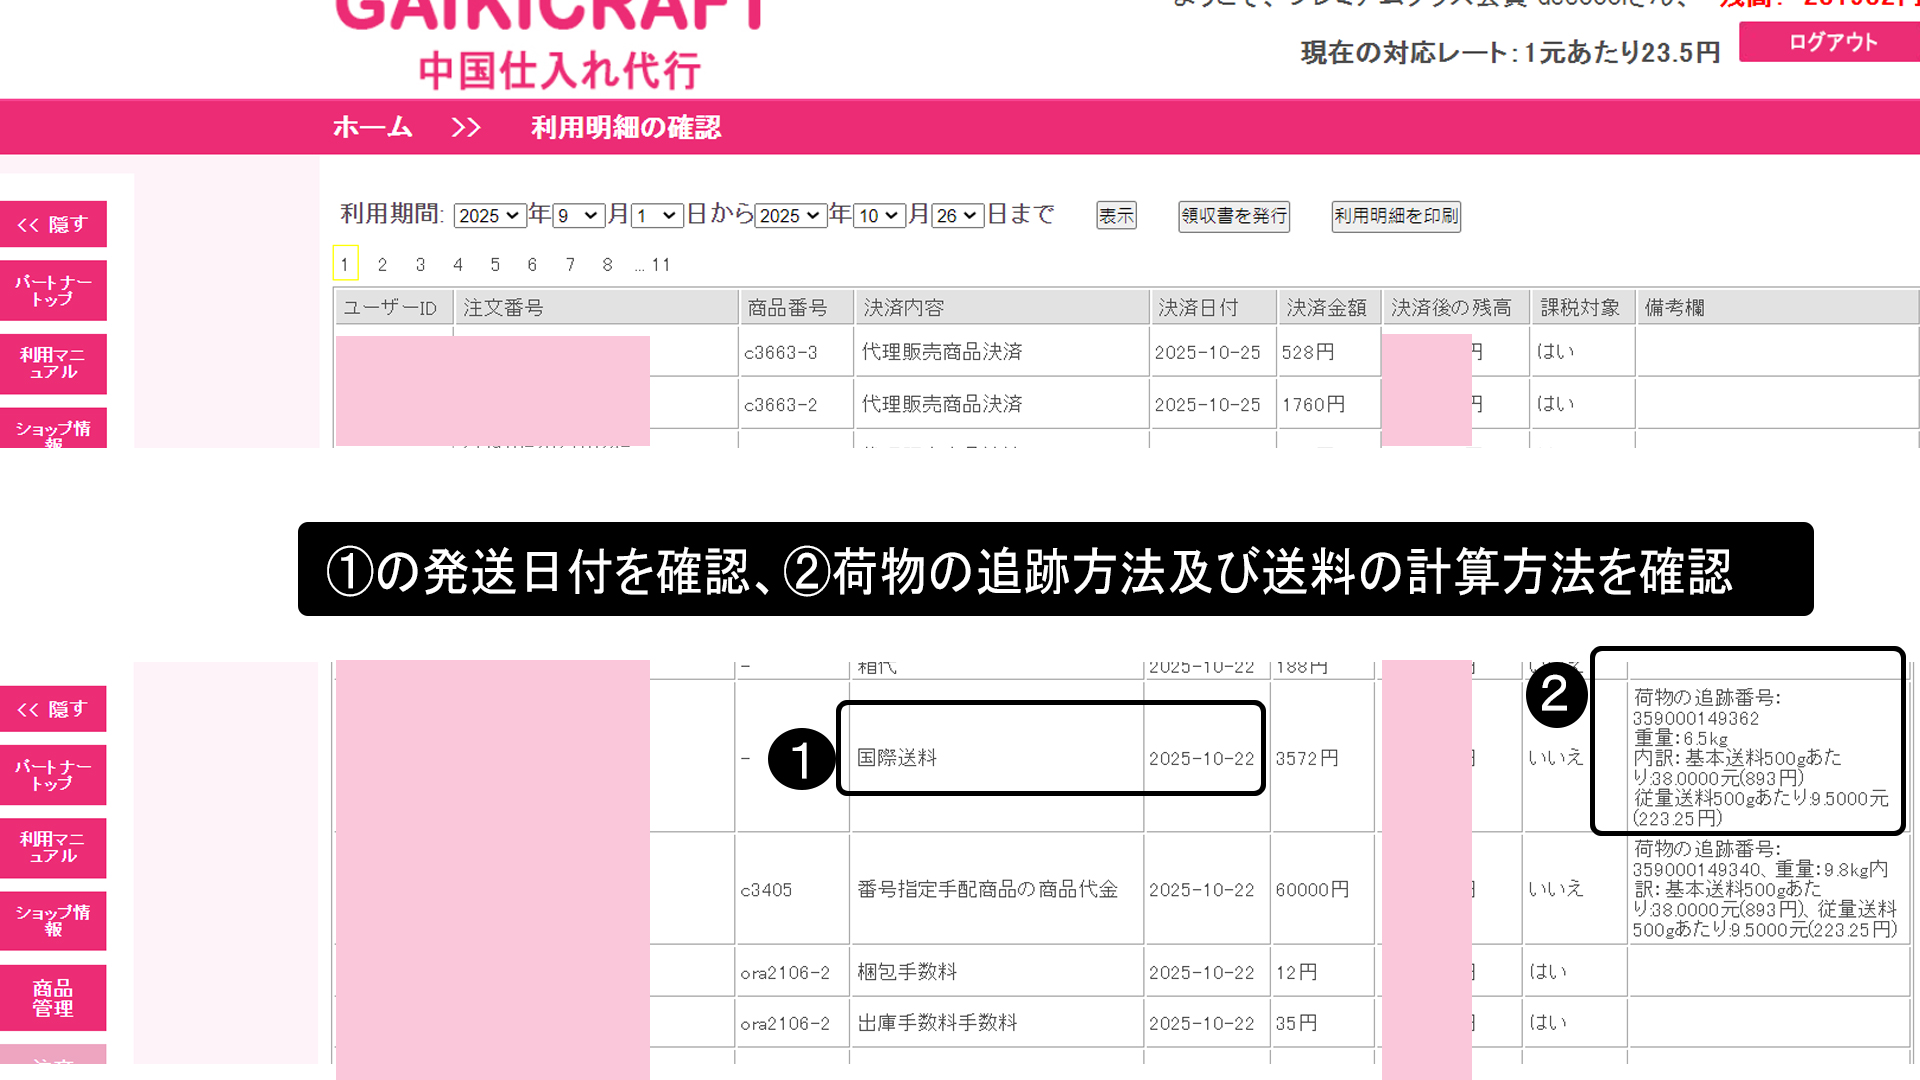Screen dimensions: 1920x1080
Task: Click ホーム breadcrumb link
Action: tap(372, 128)
